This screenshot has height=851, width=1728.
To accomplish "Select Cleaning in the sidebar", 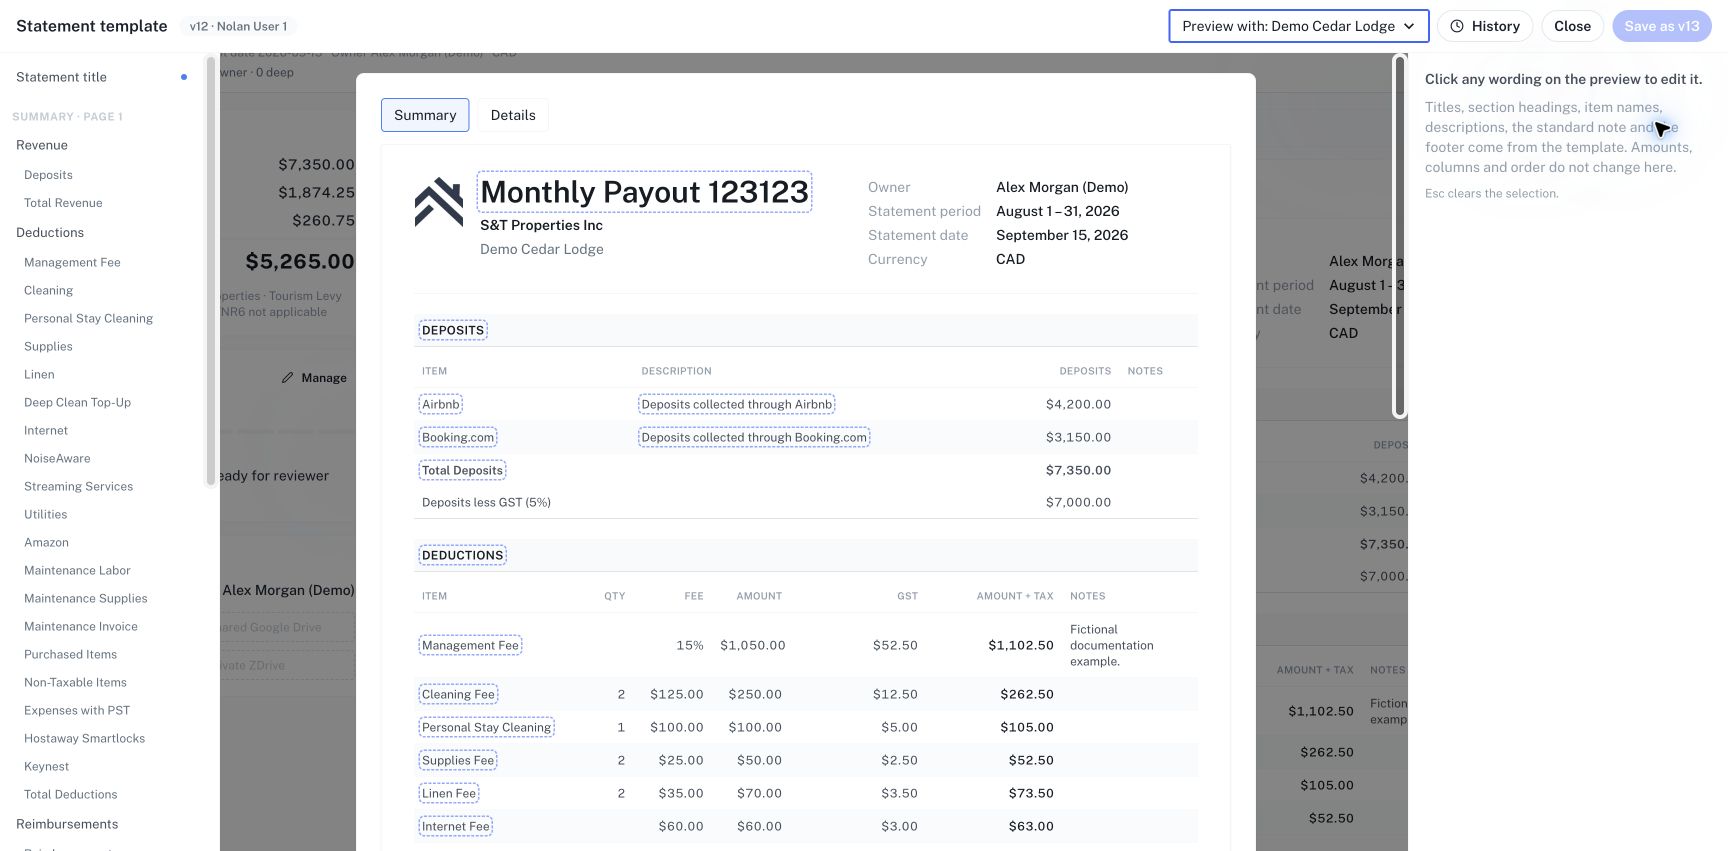I will pos(48,291).
